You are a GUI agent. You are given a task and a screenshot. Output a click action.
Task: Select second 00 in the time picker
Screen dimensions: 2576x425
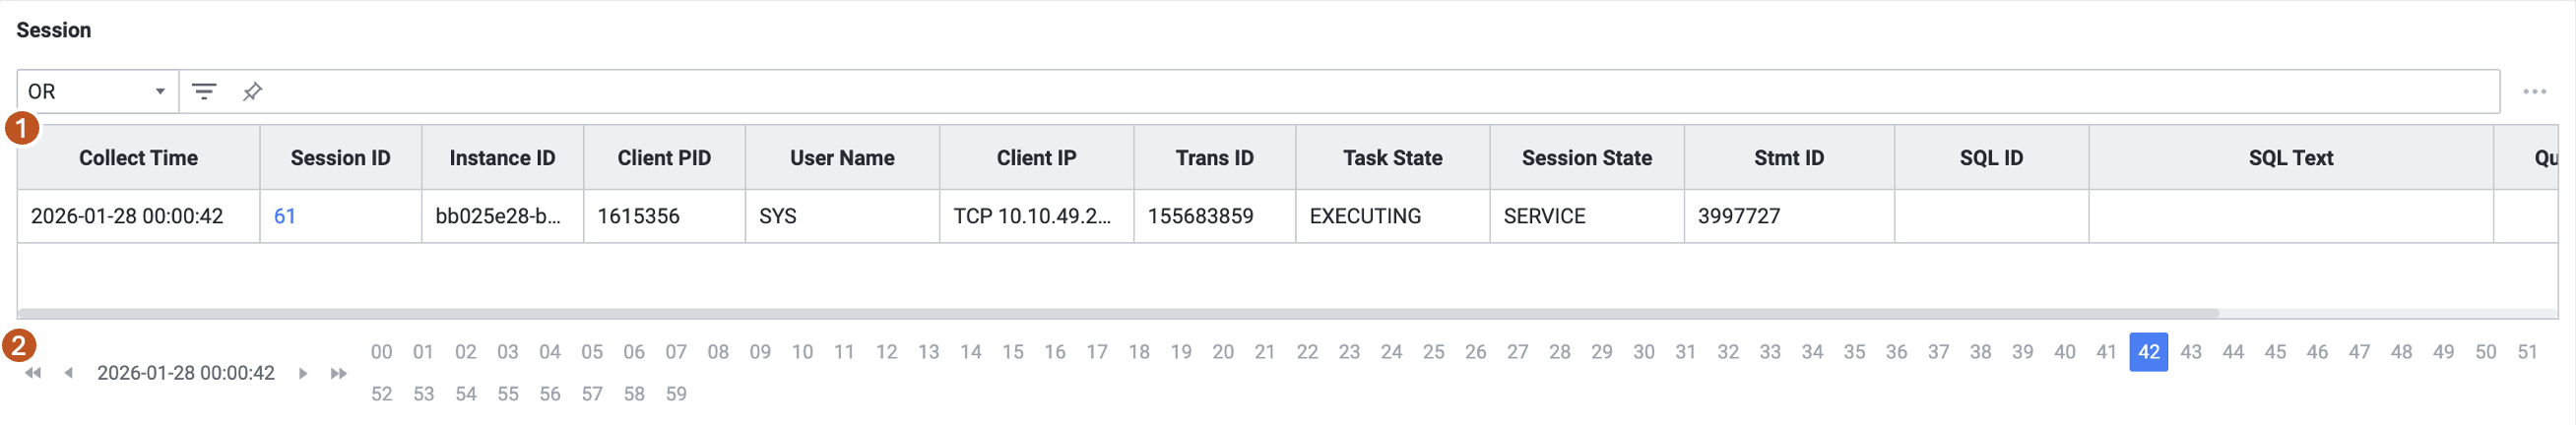coord(381,352)
